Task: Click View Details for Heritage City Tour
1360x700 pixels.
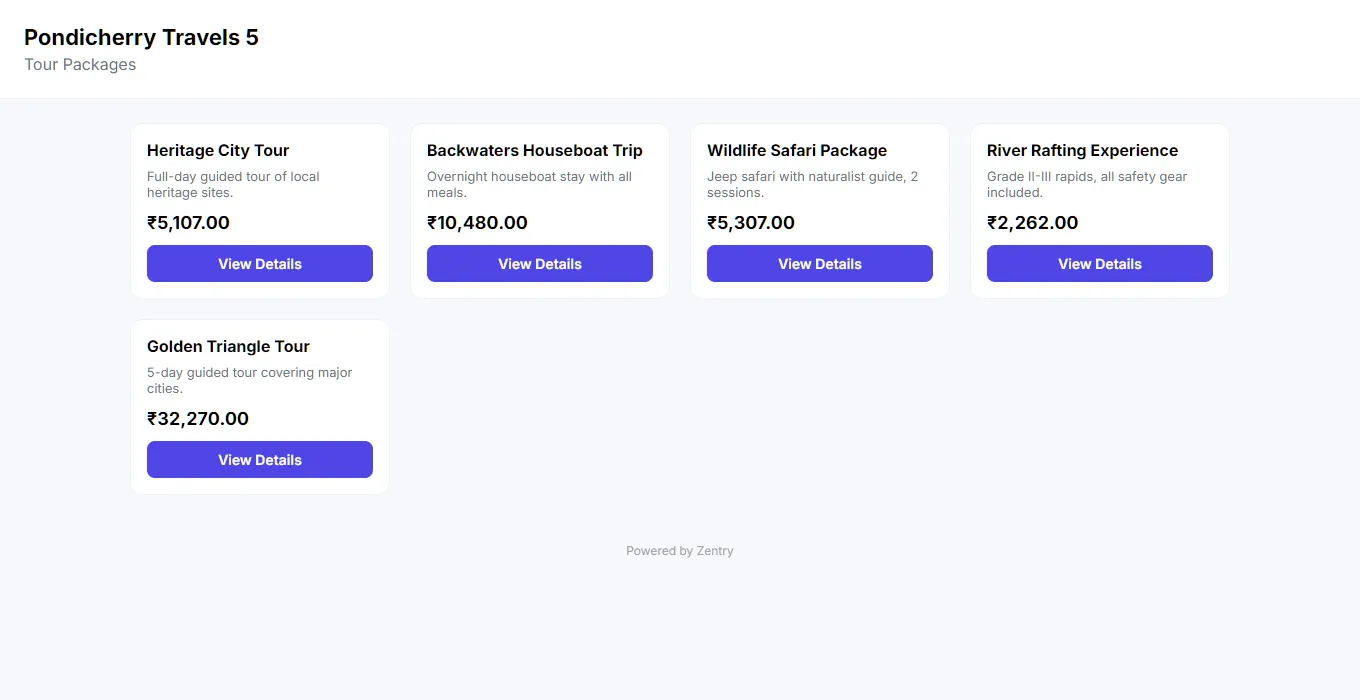Action: coord(260,264)
